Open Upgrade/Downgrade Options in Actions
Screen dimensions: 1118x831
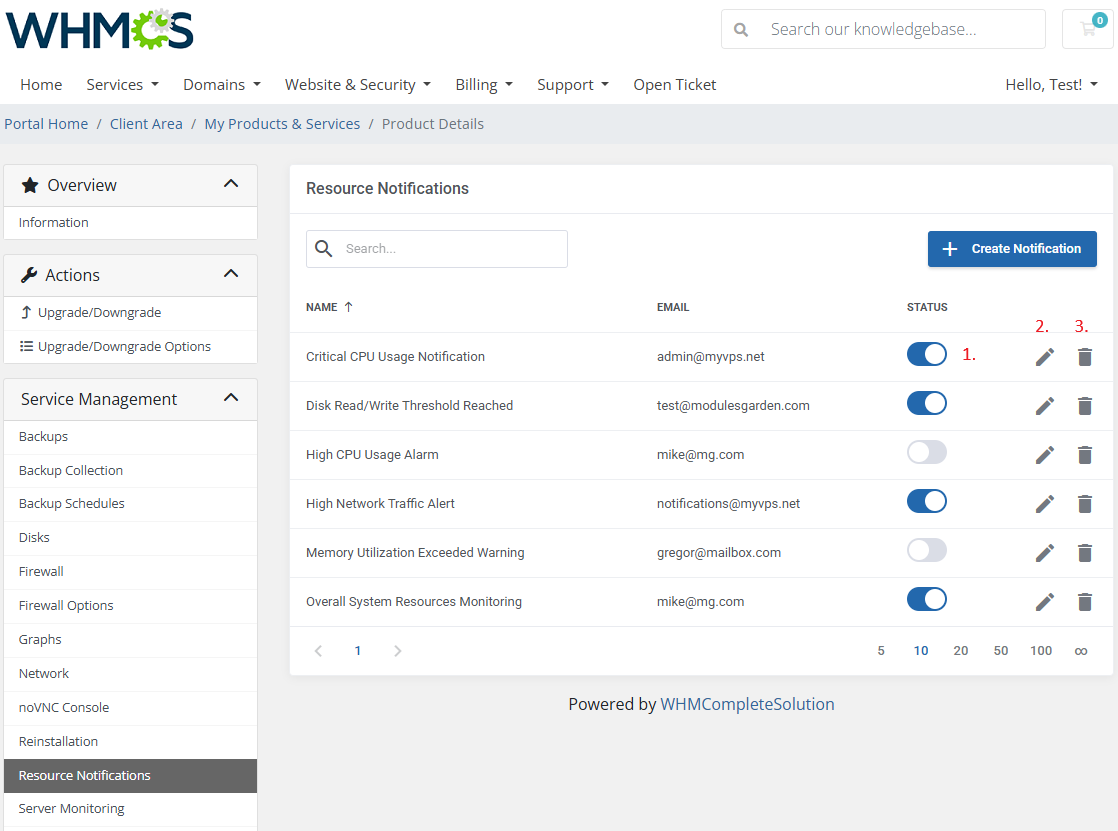point(130,347)
